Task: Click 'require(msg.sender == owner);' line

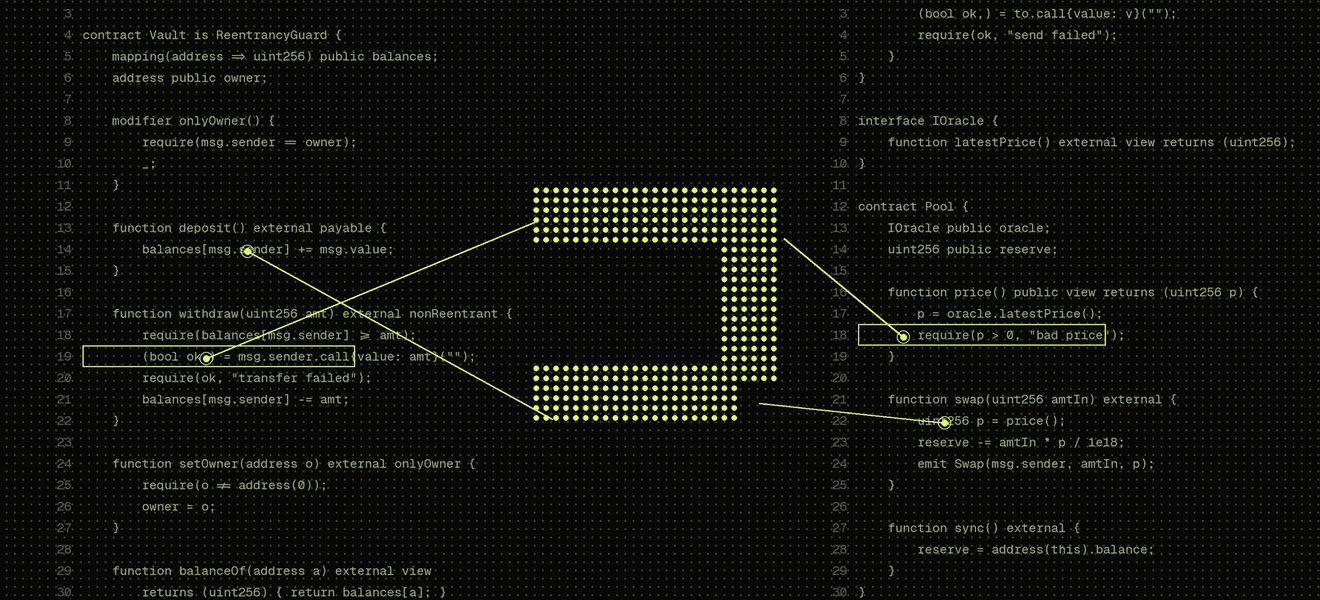Action: point(249,142)
